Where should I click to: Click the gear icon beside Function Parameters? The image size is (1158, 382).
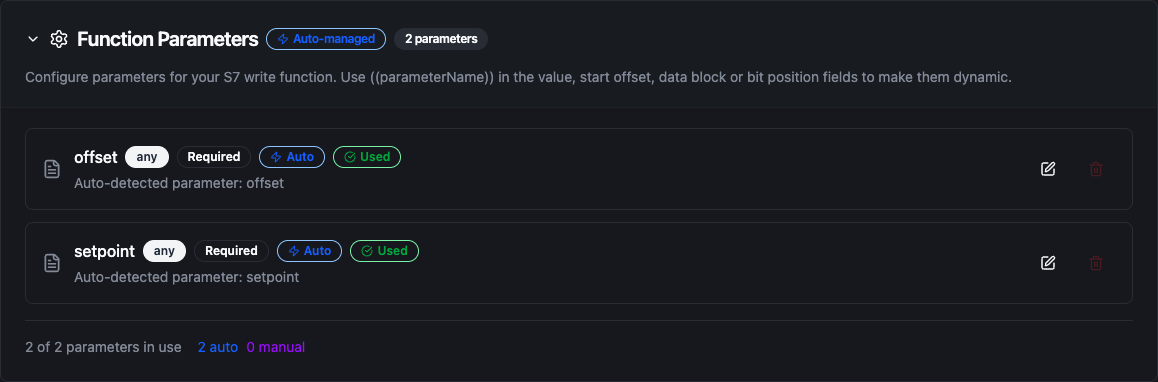point(58,39)
